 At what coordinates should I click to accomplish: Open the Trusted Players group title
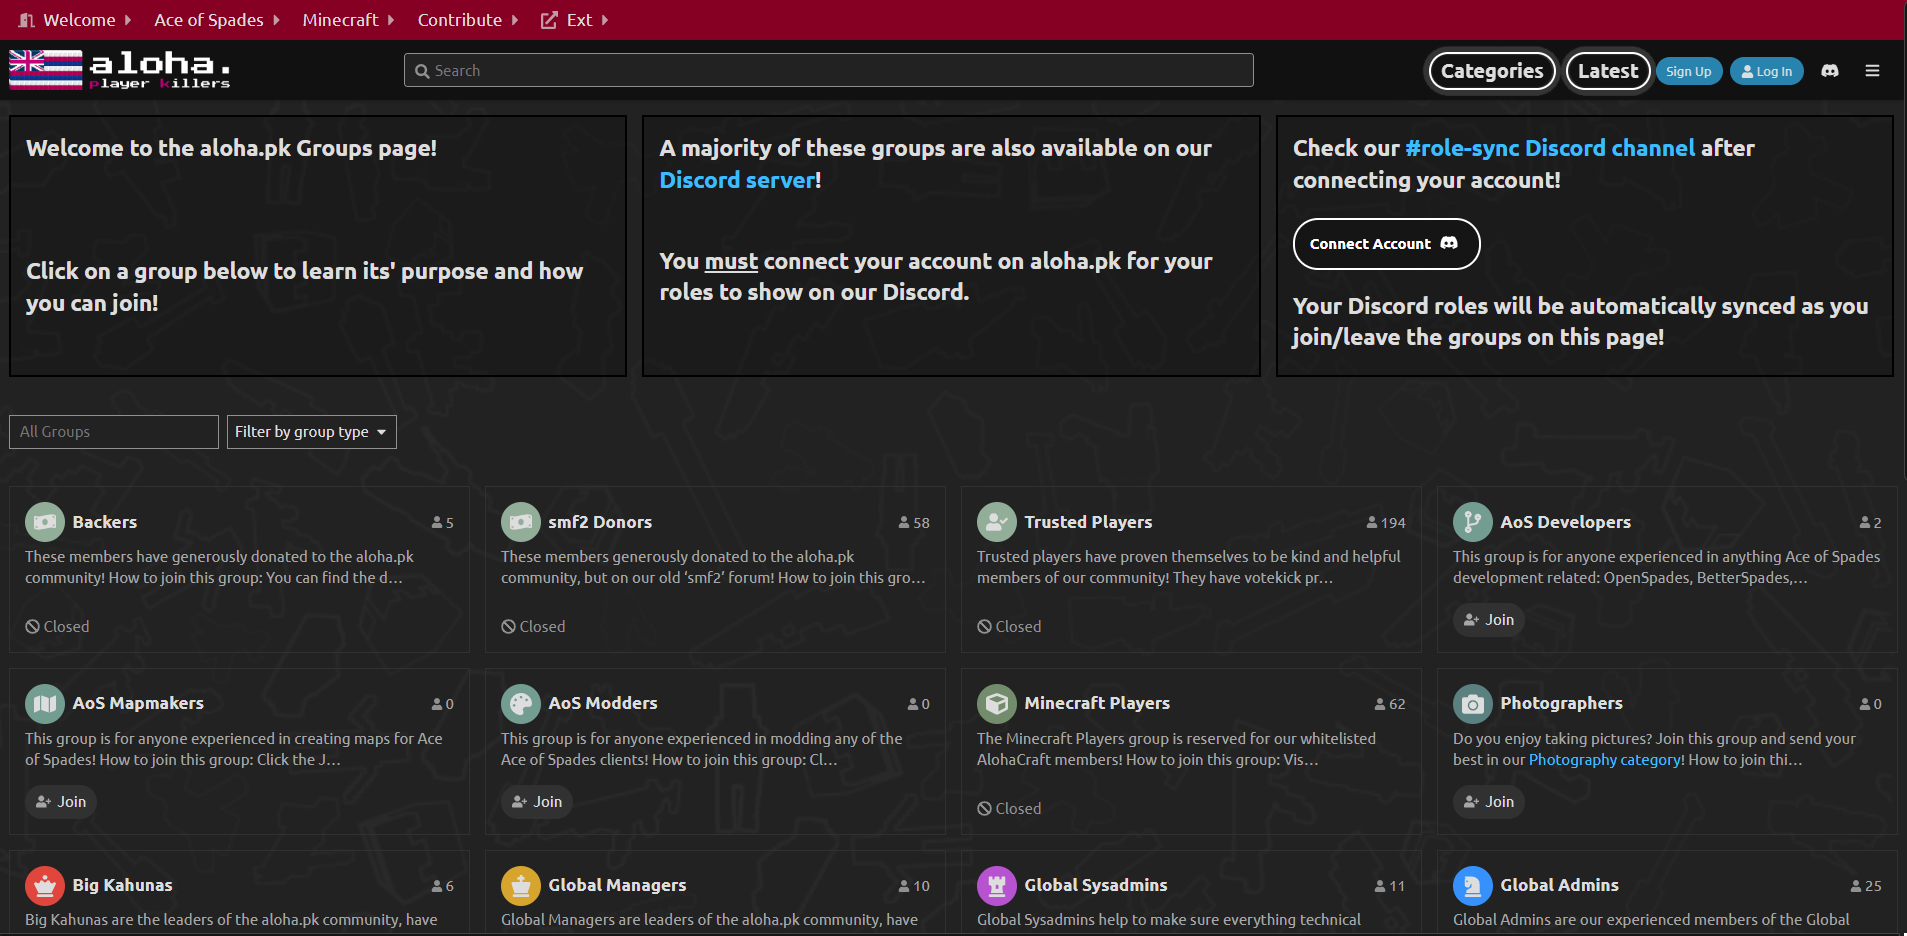1088,522
